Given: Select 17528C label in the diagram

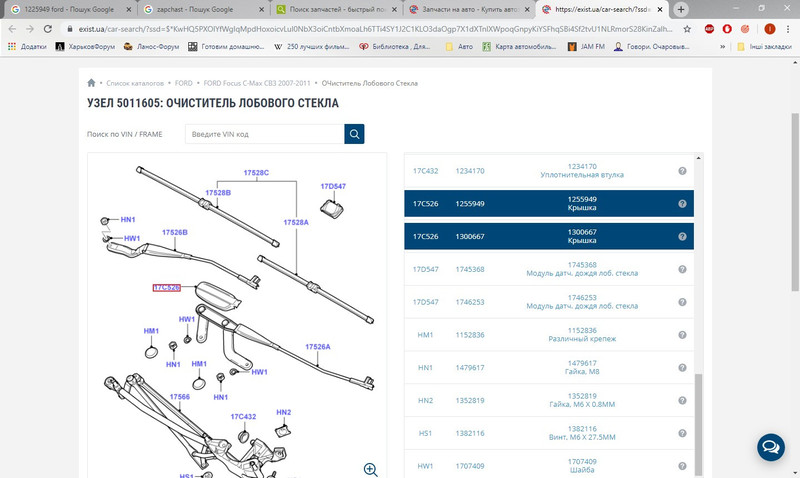Looking at the screenshot, I should pyautogui.click(x=256, y=173).
